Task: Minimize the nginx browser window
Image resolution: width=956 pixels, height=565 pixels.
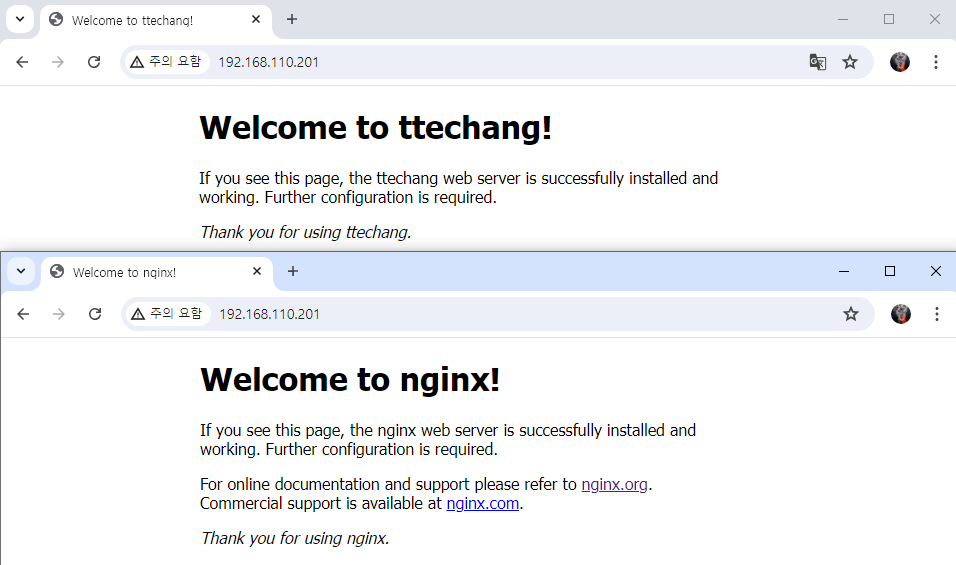Action: 844,271
